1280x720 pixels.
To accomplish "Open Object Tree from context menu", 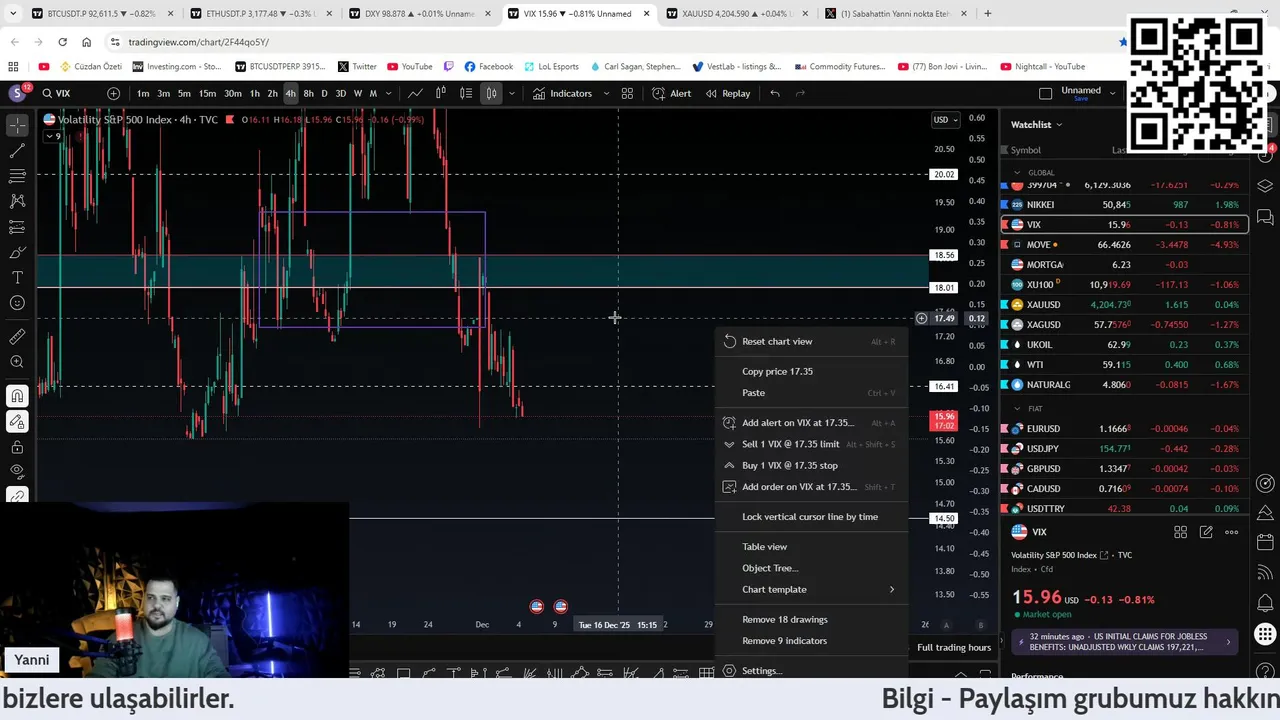I will pyautogui.click(x=811, y=568).
